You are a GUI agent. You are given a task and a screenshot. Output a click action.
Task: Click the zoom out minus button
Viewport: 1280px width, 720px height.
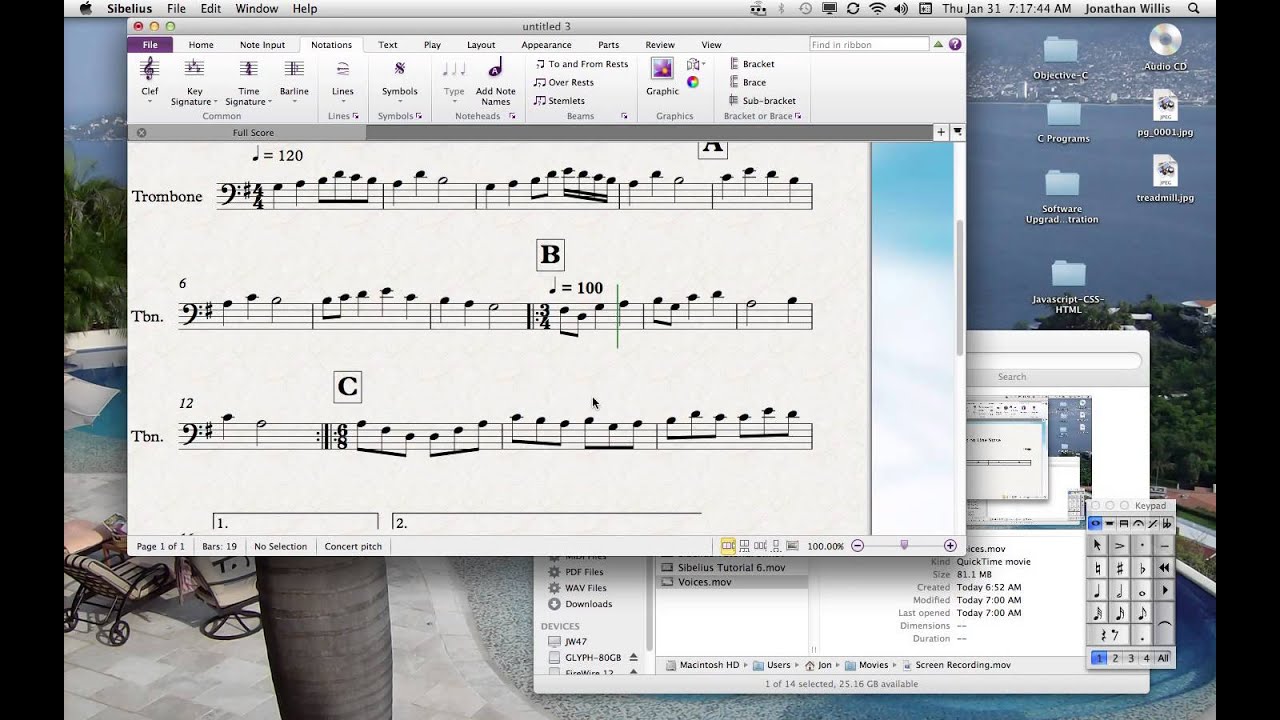pos(857,546)
